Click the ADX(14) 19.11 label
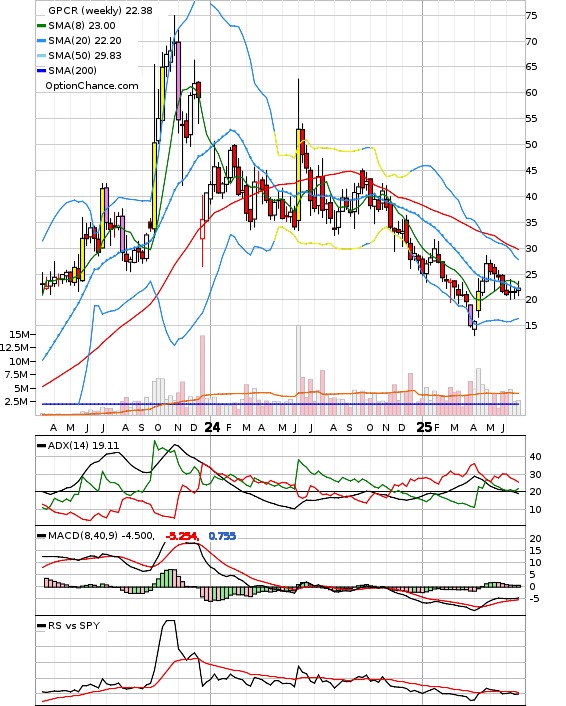Image resolution: width=566 pixels, height=706 pixels. pyautogui.click(x=83, y=446)
